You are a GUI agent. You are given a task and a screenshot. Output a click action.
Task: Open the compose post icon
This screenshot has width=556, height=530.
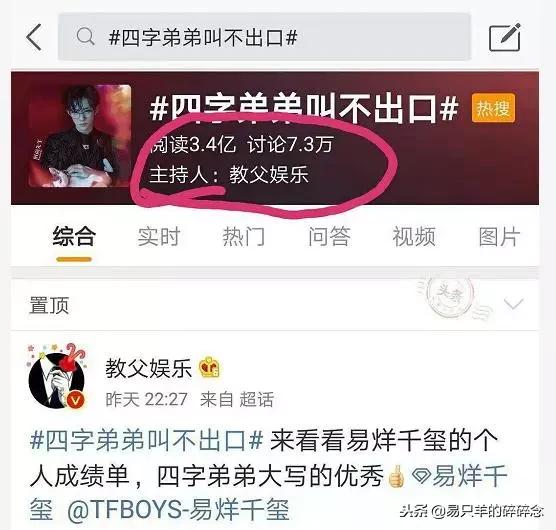coord(505,37)
